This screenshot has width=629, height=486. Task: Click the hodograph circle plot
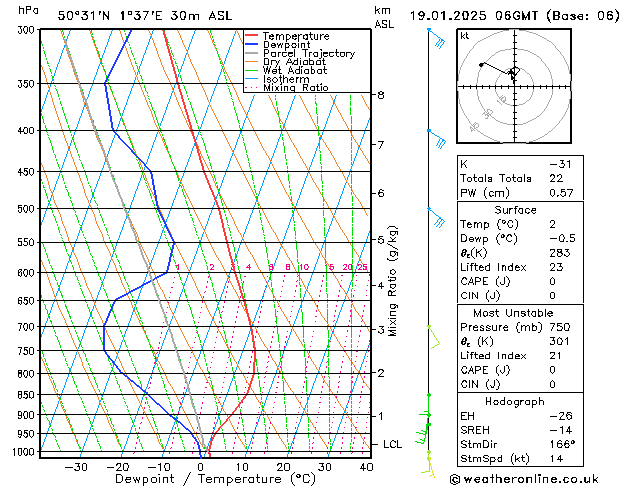(x=513, y=86)
